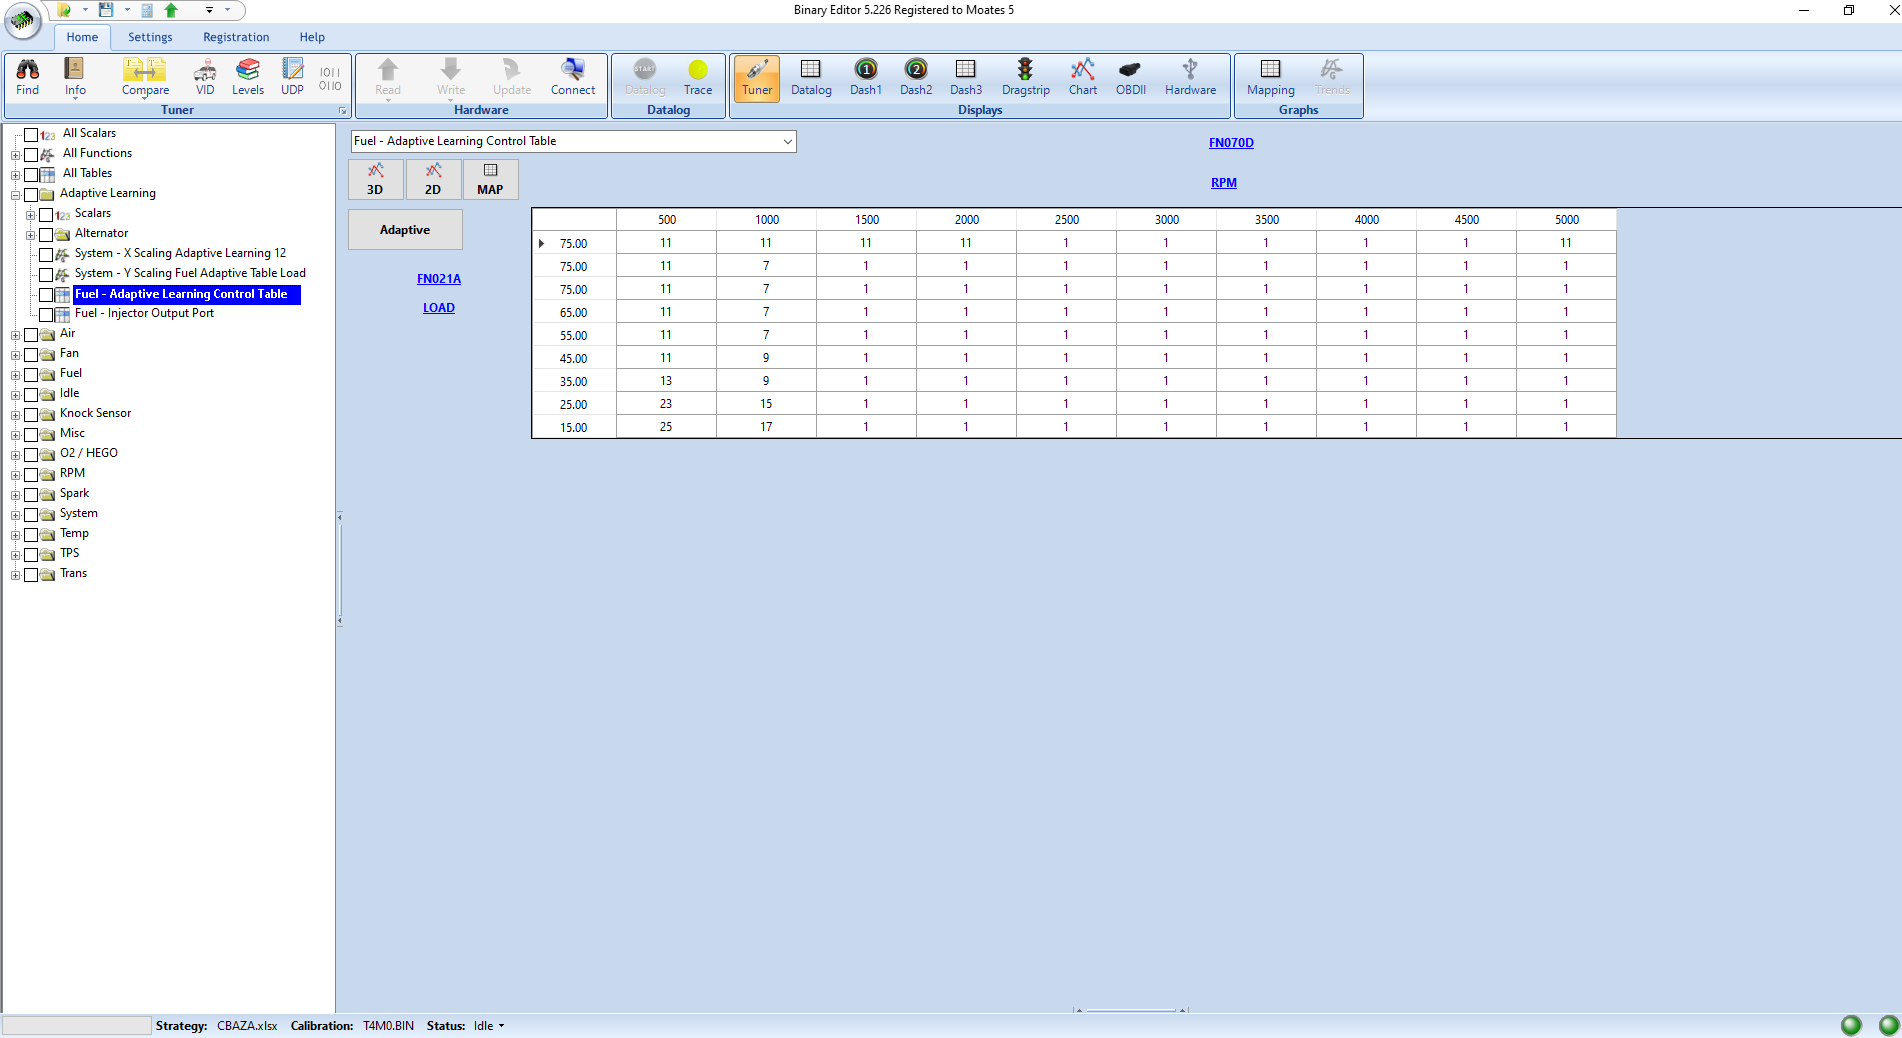Image resolution: width=1902 pixels, height=1038 pixels.
Task: Click the Levels icon
Action: tap(247, 77)
